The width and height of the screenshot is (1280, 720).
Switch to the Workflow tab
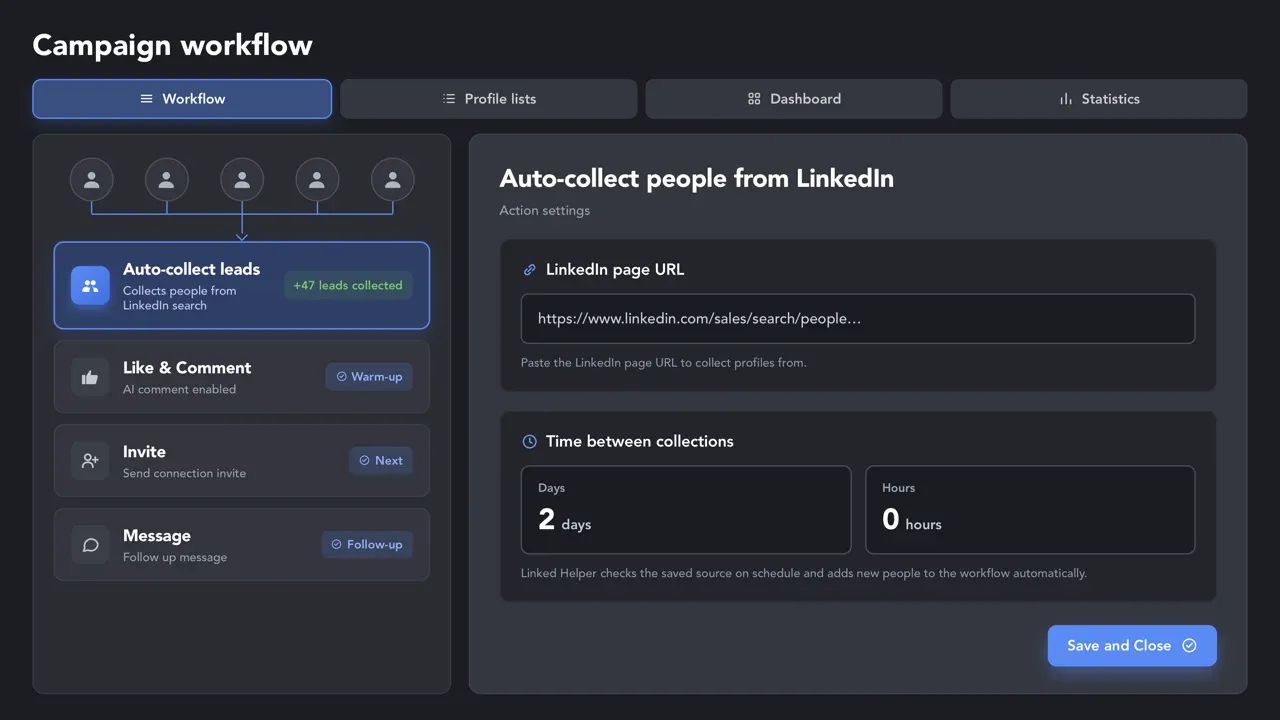point(182,99)
